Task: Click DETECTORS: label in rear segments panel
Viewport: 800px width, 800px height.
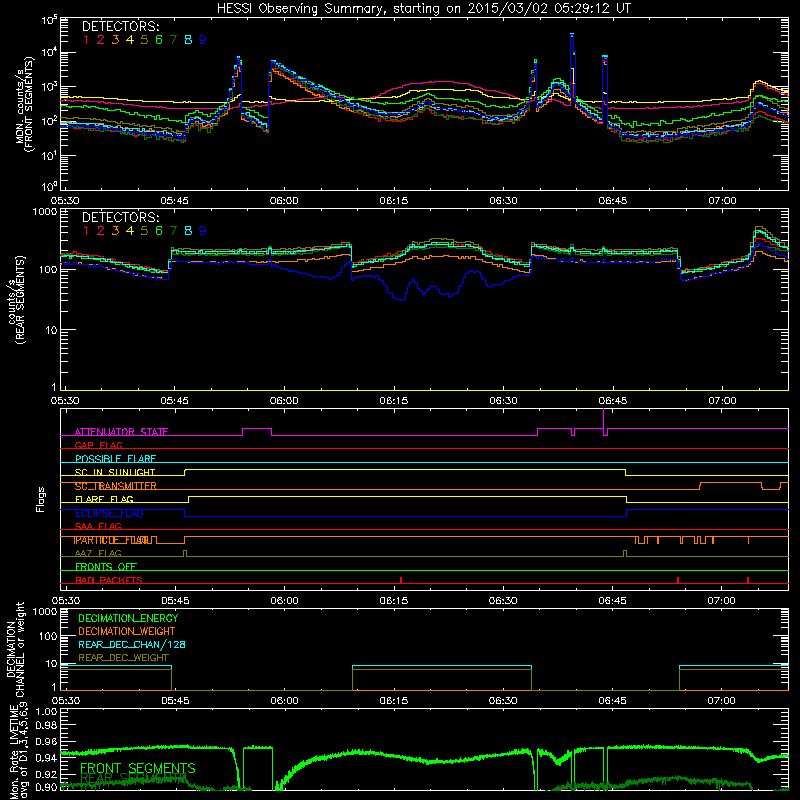Action: [120, 217]
